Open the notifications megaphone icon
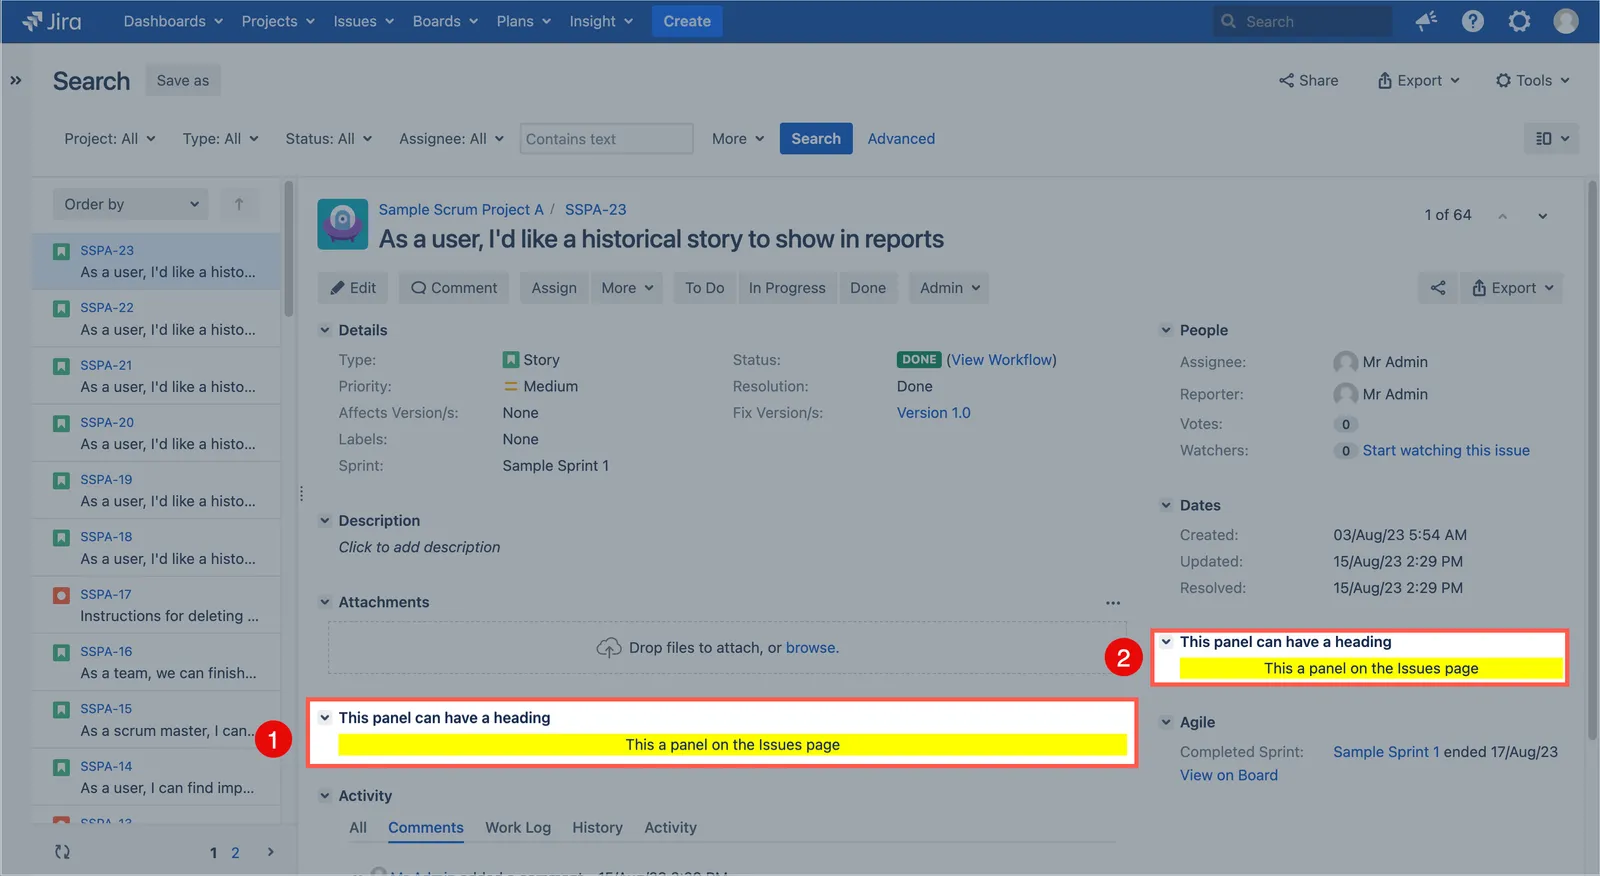This screenshot has height=876, width=1600. (x=1426, y=21)
